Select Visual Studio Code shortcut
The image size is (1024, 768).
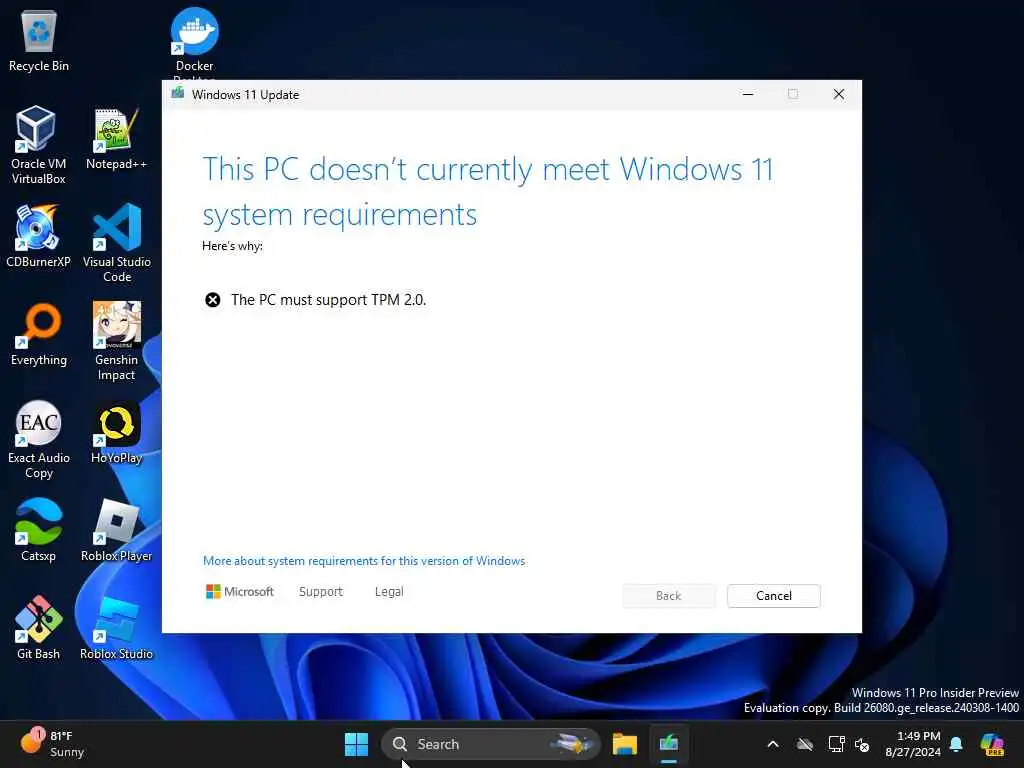click(x=116, y=243)
